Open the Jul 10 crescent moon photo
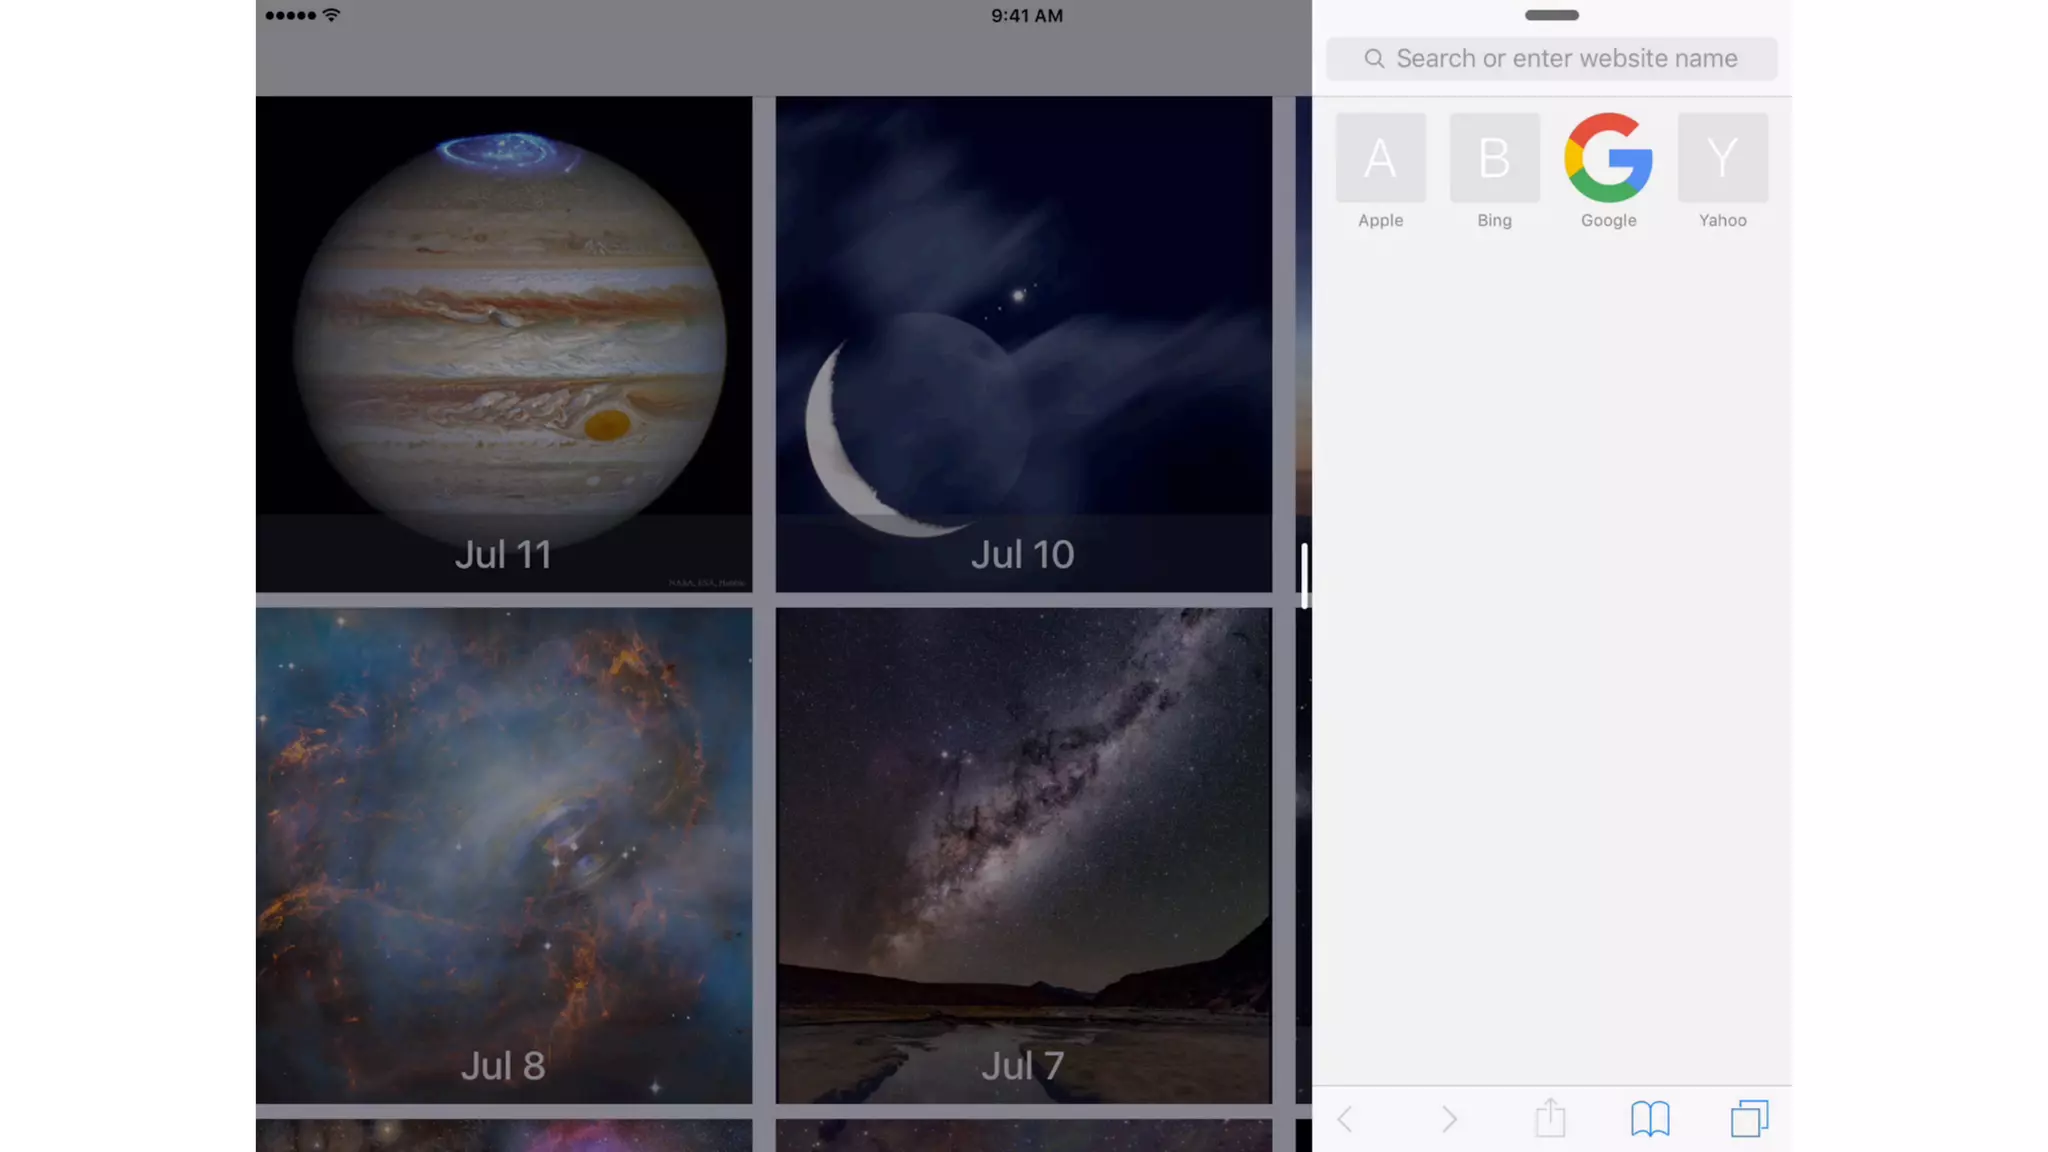Viewport: 2048px width, 1152px height. click(x=1023, y=344)
